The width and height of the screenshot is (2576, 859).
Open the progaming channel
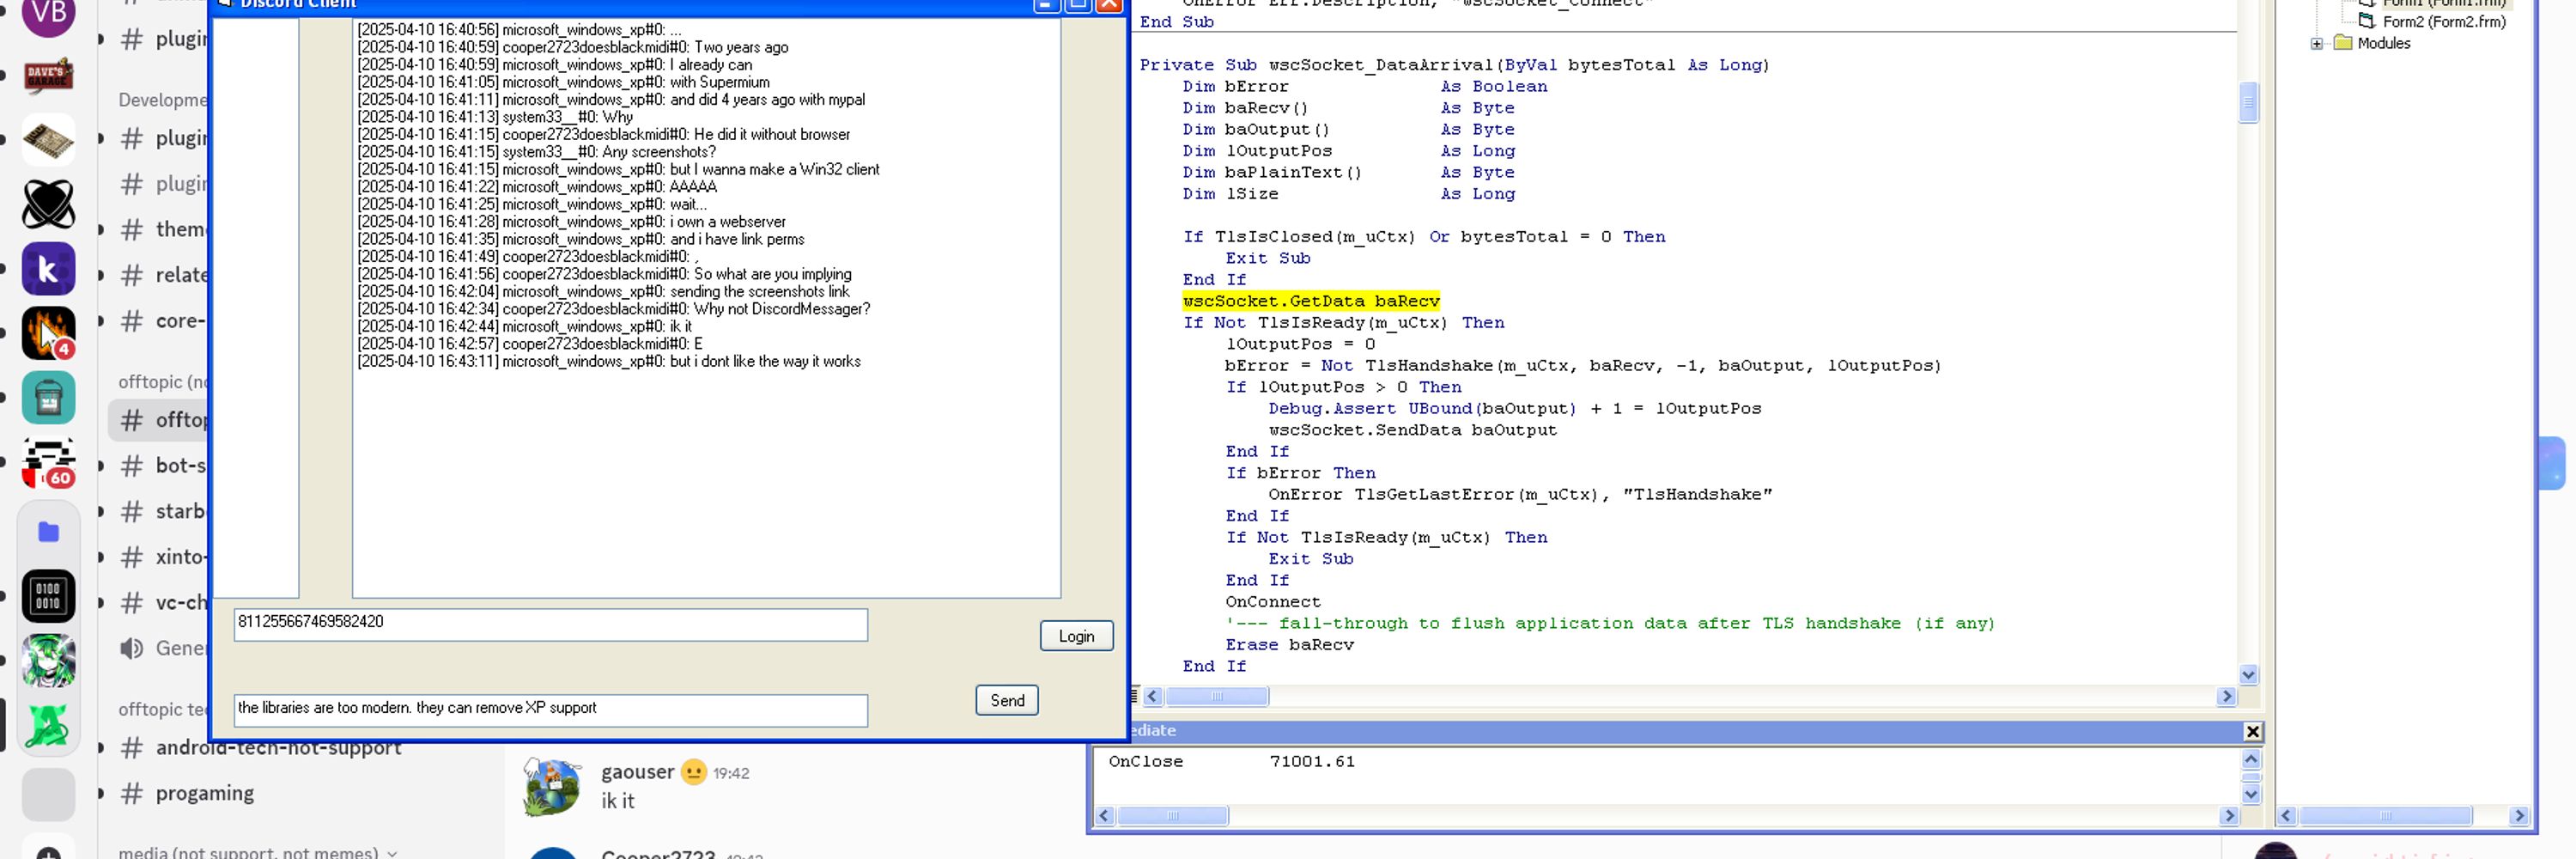204,793
